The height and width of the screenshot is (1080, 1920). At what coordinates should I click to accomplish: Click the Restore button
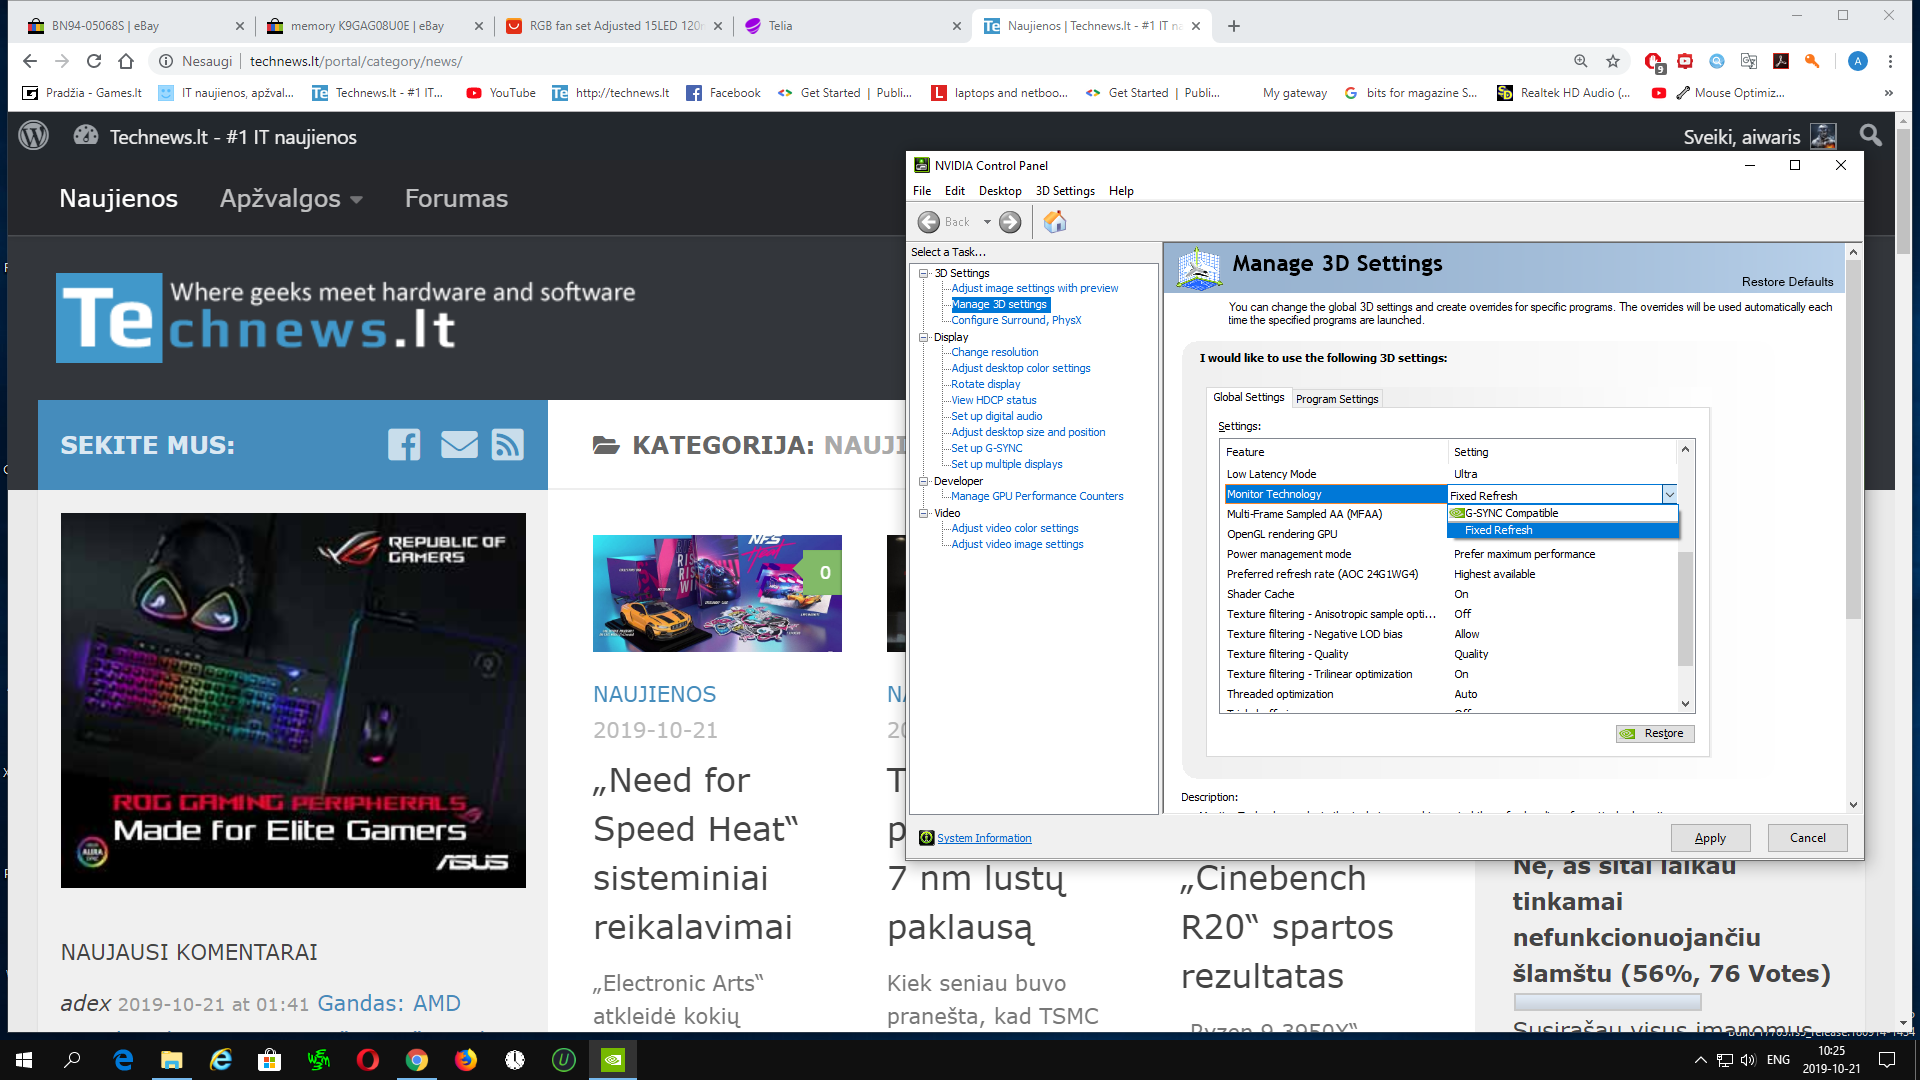(x=1655, y=733)
